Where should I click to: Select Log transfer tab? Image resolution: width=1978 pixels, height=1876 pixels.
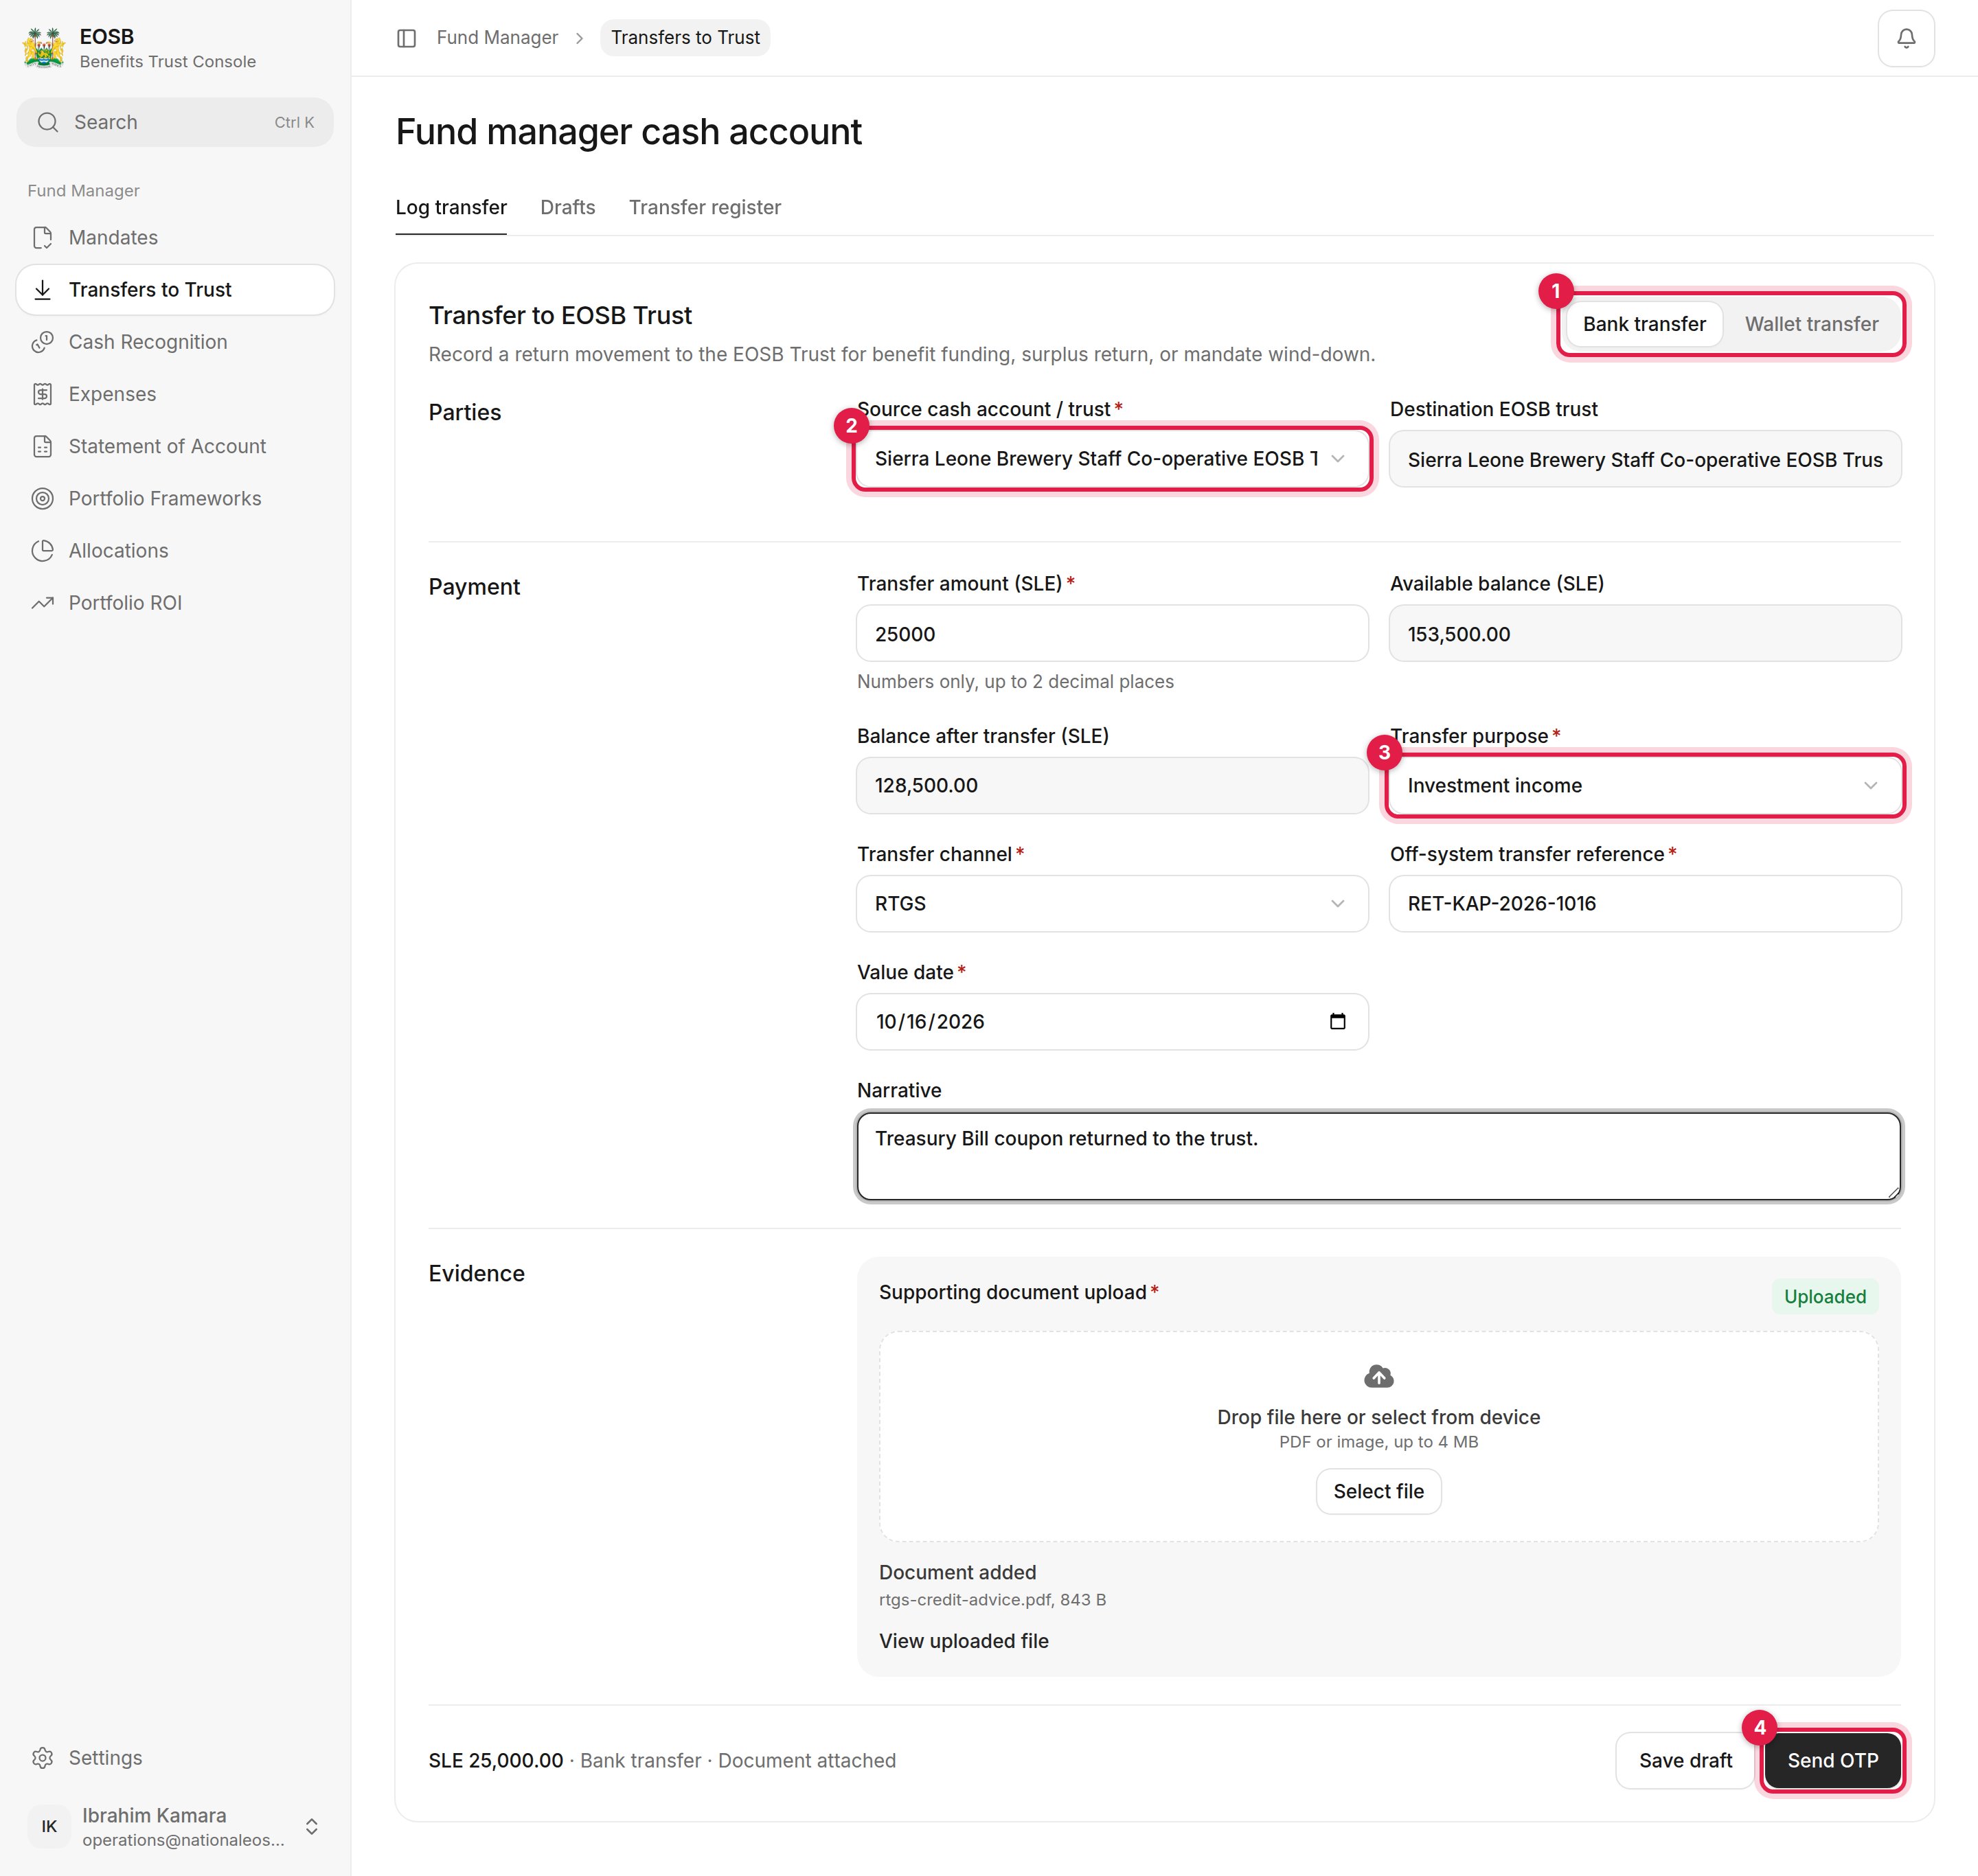coord(451,207)
